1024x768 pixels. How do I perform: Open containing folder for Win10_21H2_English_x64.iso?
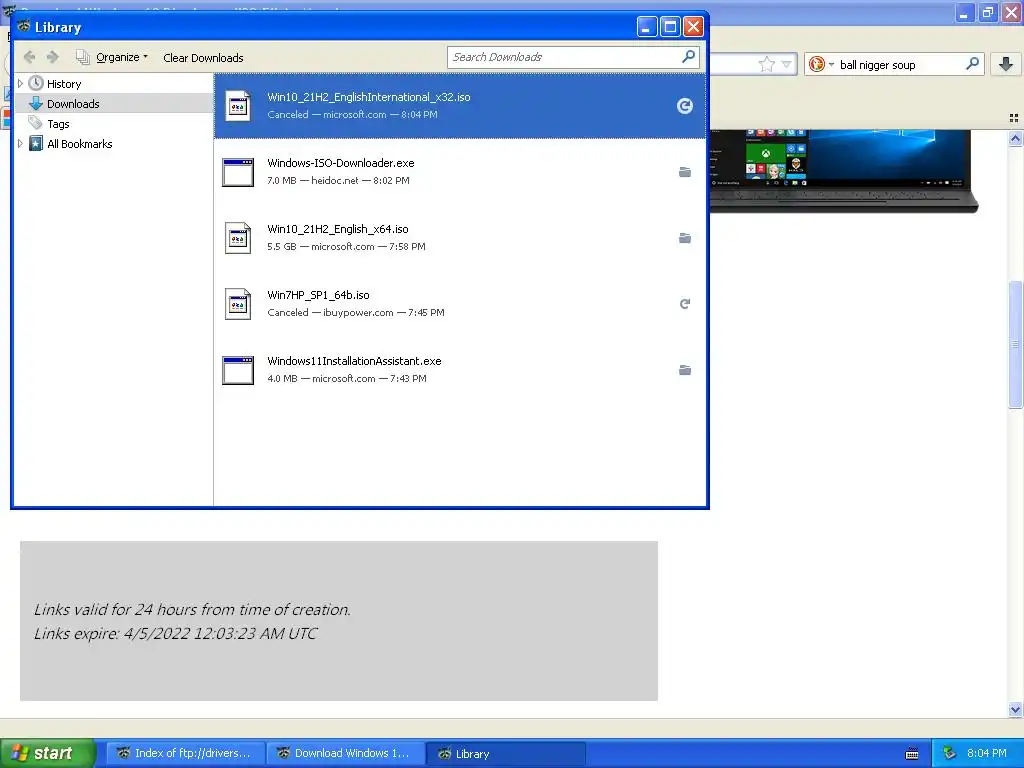pyautogui.click(x=684, y=238)
